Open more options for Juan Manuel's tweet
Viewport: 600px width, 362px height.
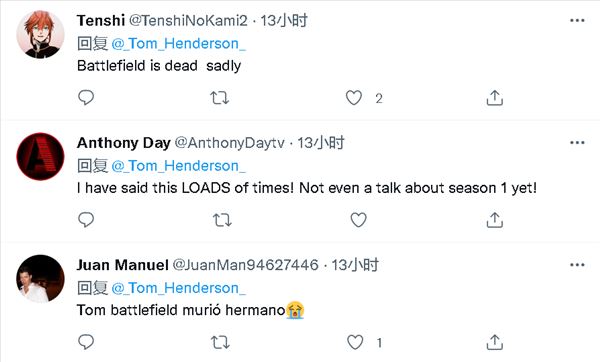[577, 265]
